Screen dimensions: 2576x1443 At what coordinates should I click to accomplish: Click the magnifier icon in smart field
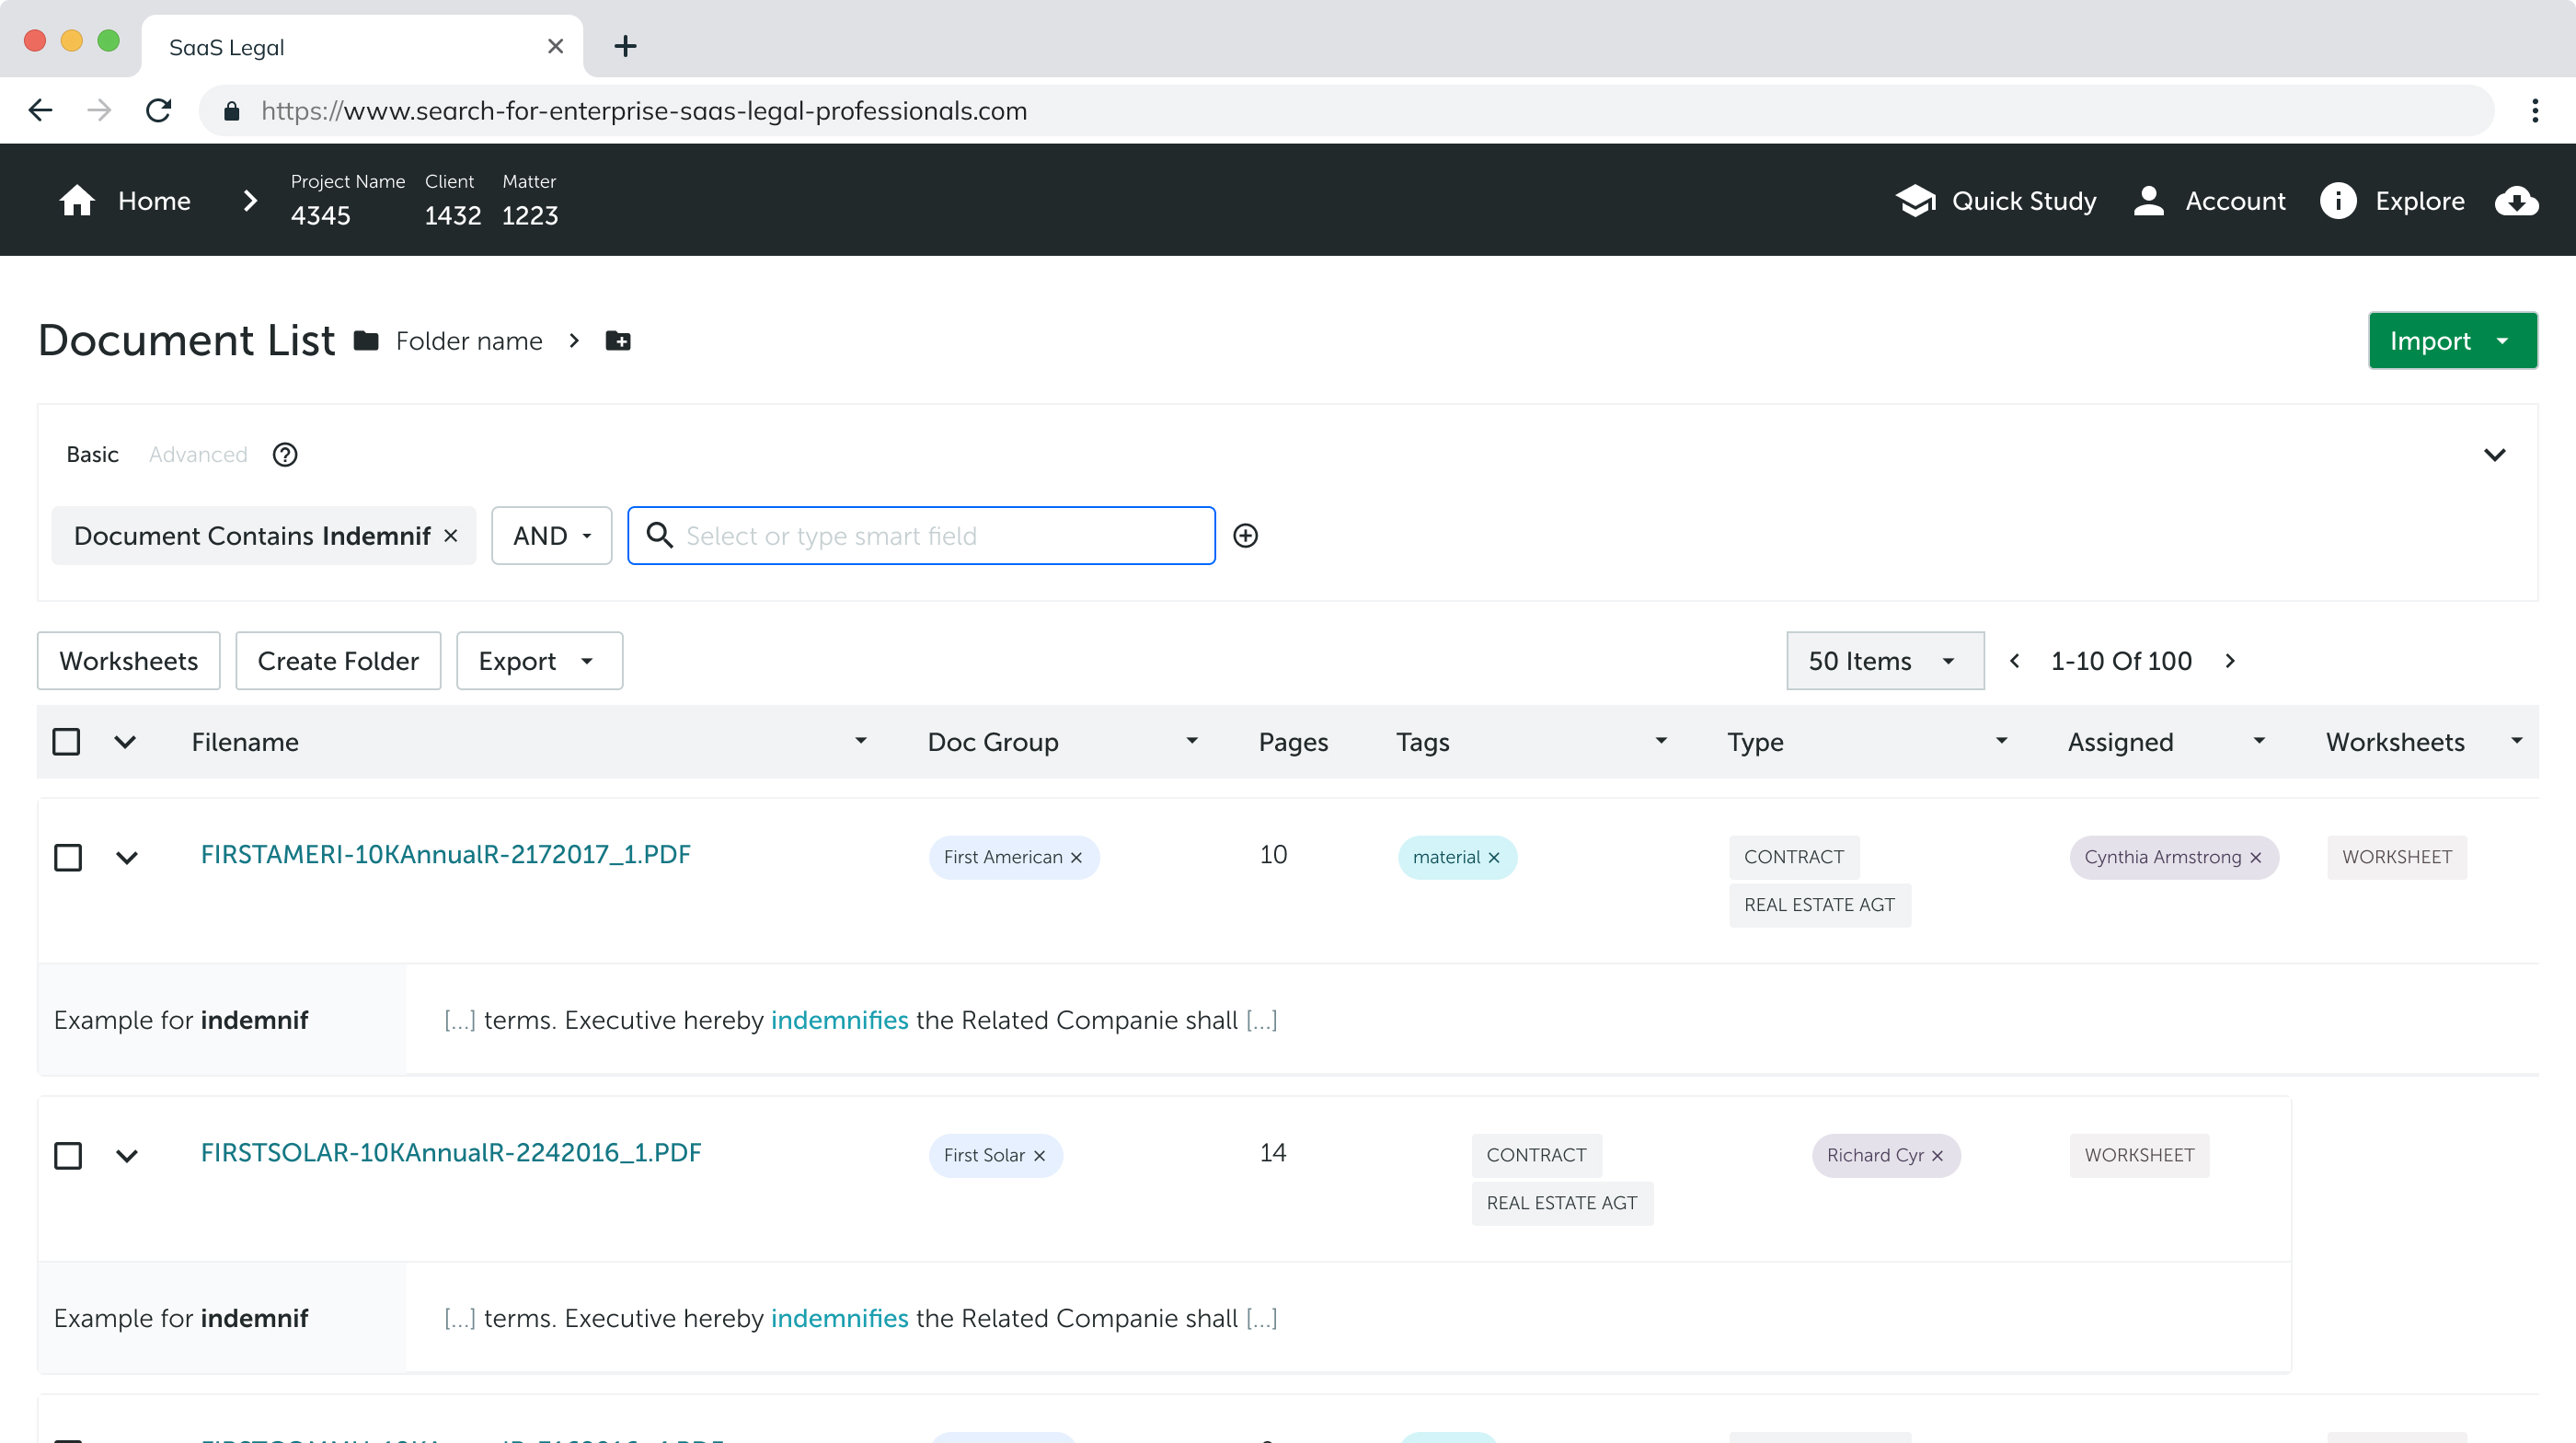click(659, 536)
